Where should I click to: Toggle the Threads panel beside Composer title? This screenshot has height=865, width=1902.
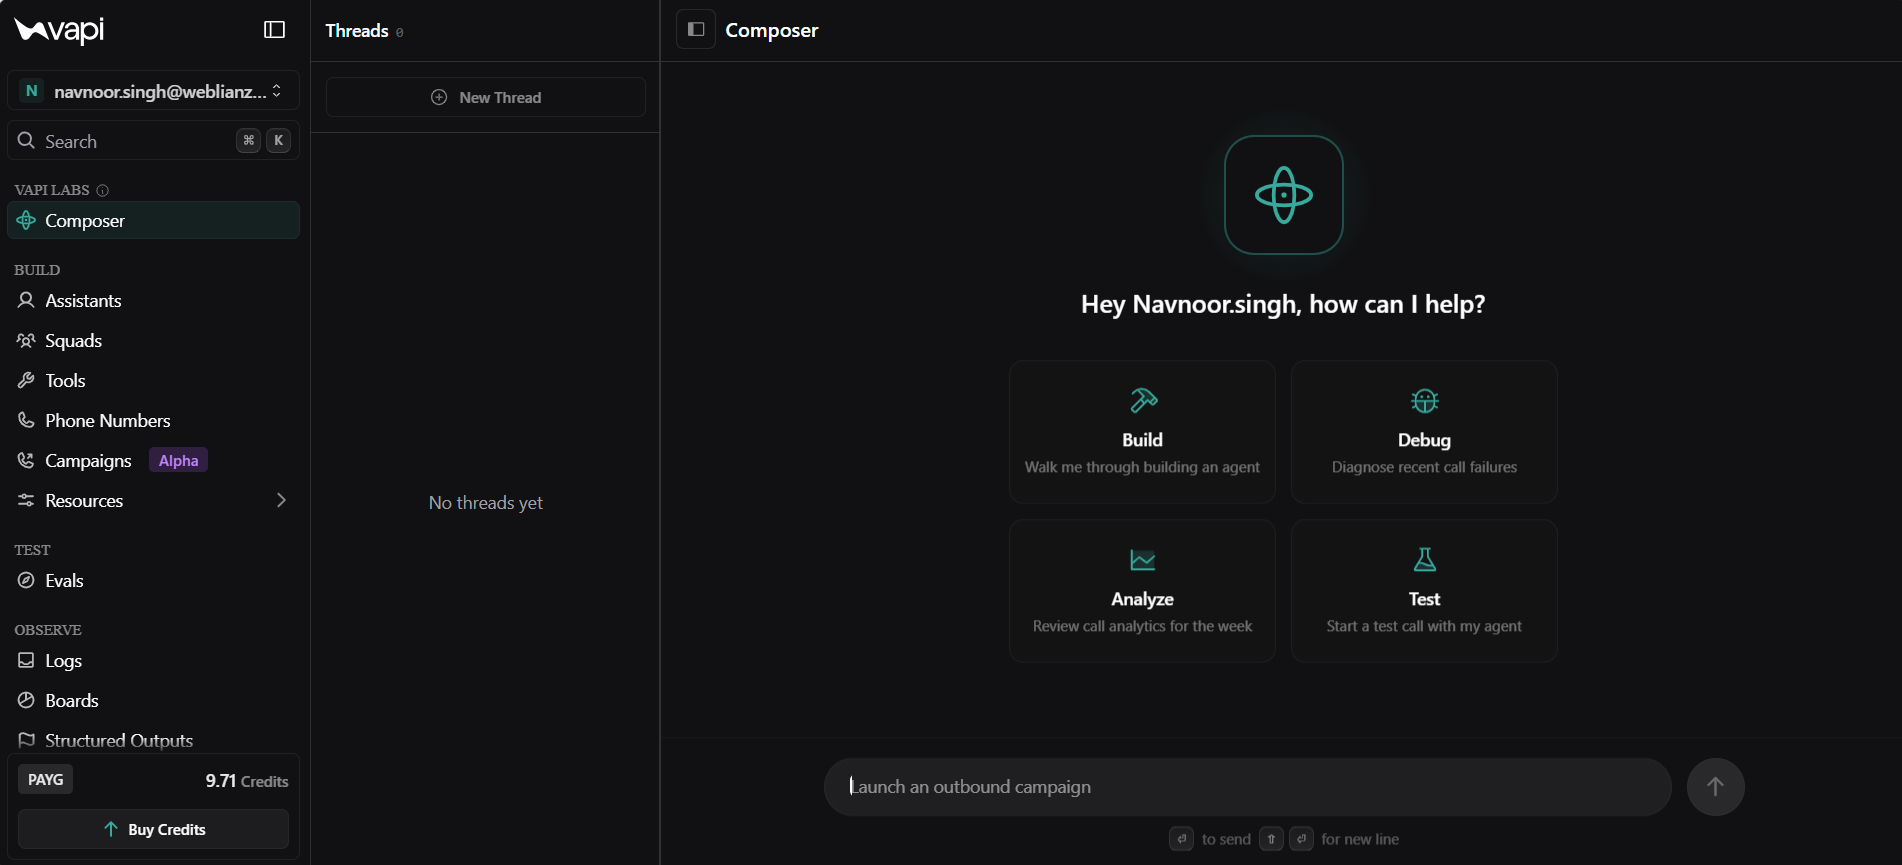click(x=696, y=30)
